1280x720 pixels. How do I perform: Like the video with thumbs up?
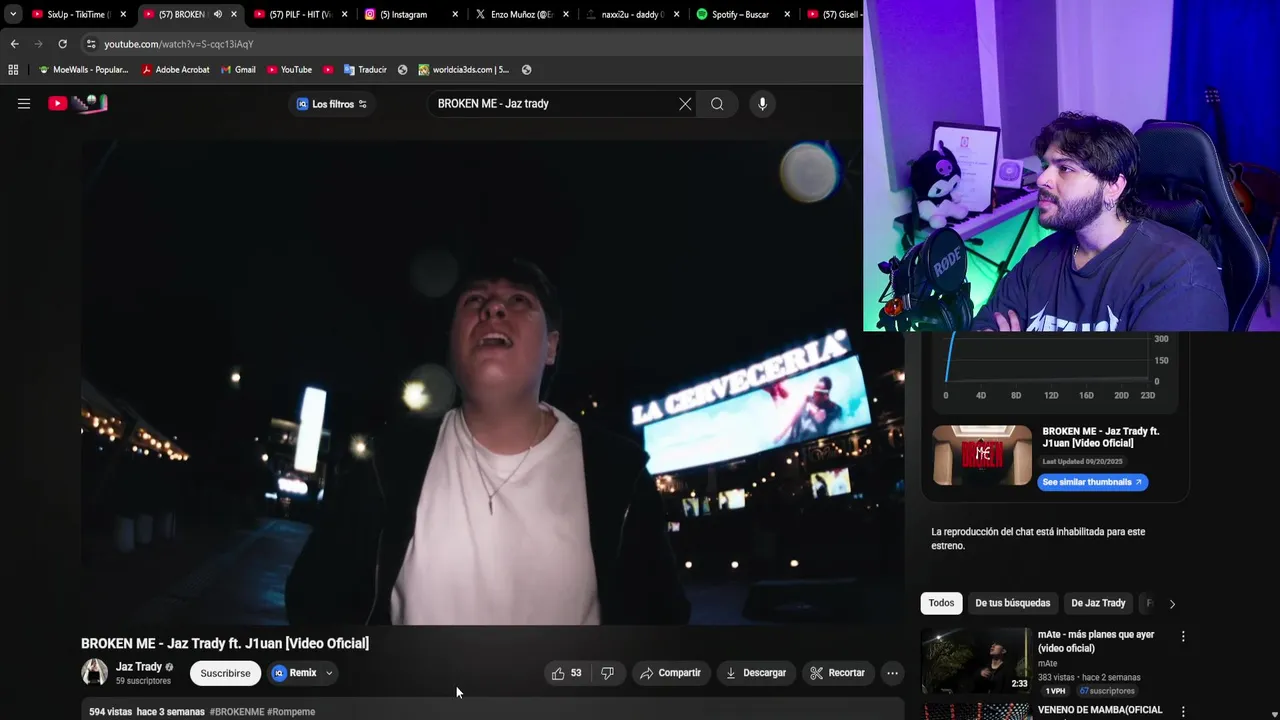tap(567, 673)
